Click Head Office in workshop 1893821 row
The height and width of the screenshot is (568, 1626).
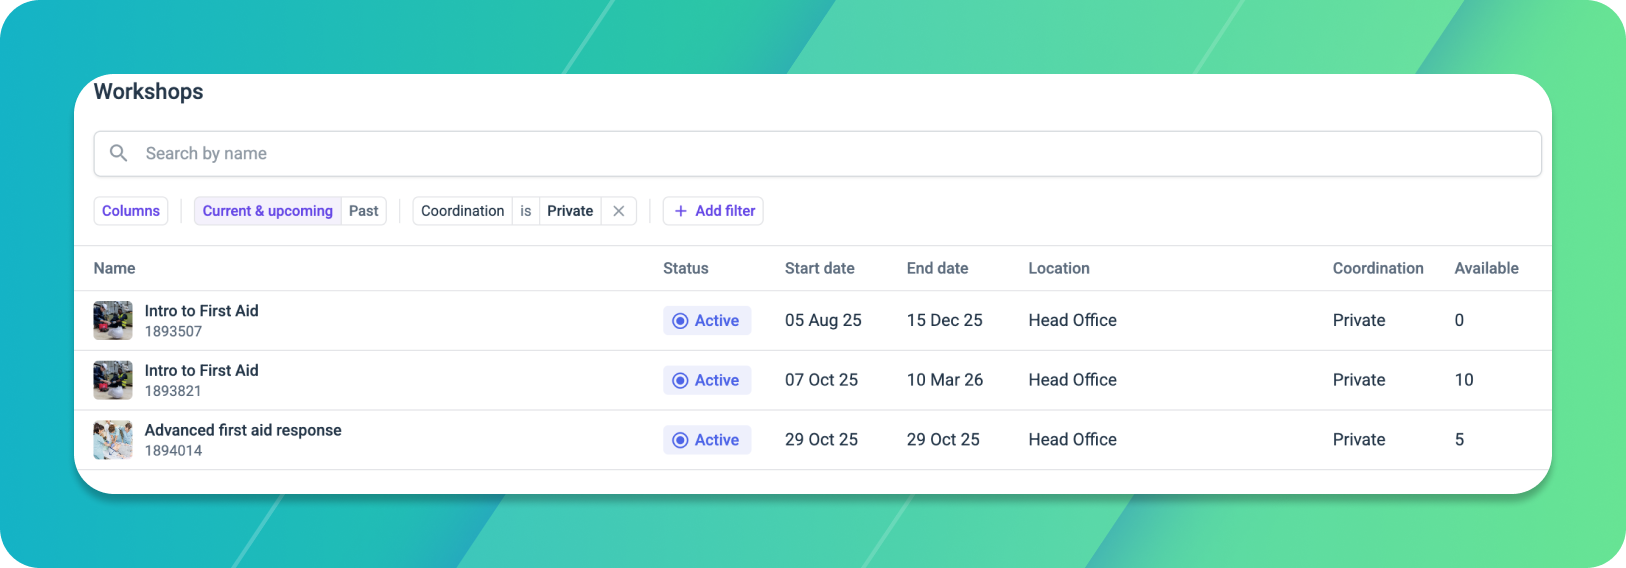point(1073,380)
